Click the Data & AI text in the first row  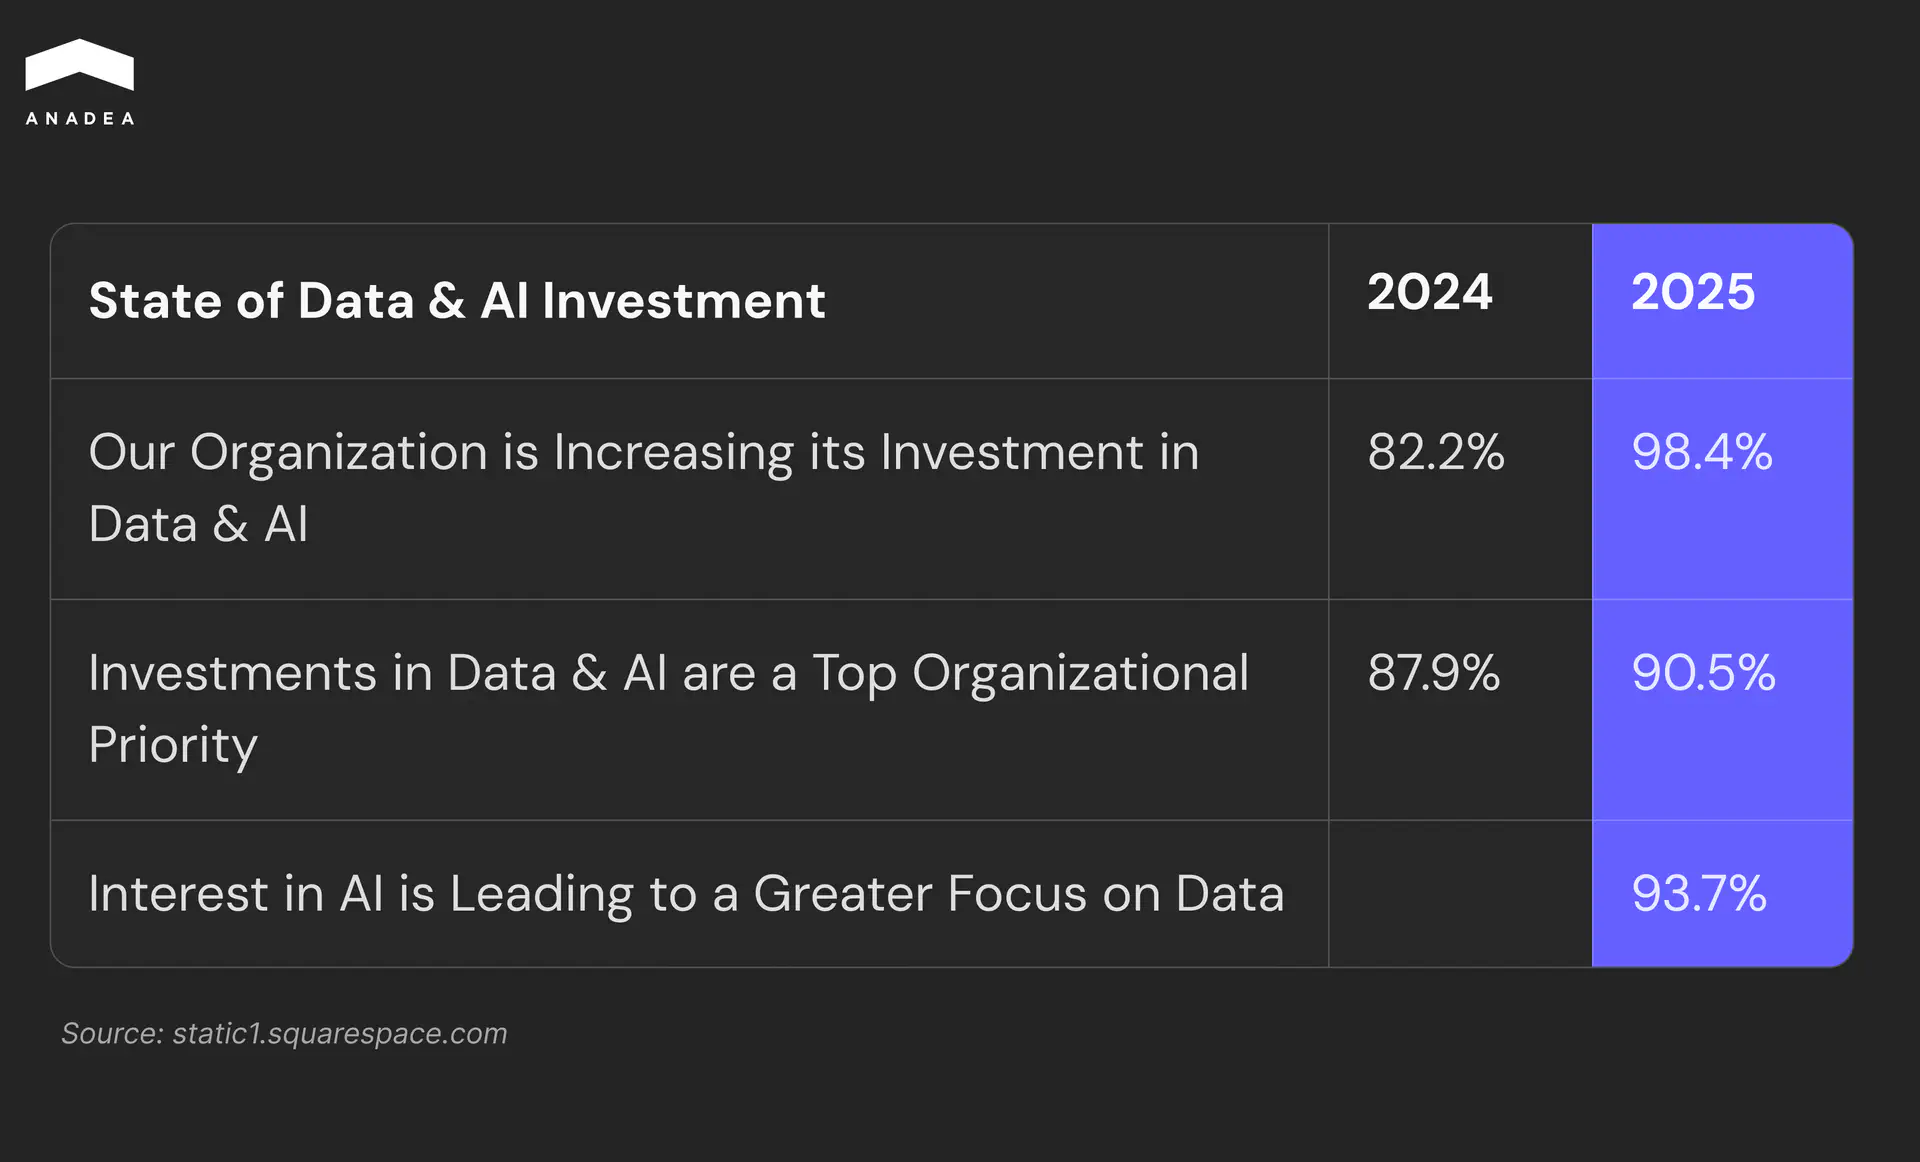tap(198, 525)
